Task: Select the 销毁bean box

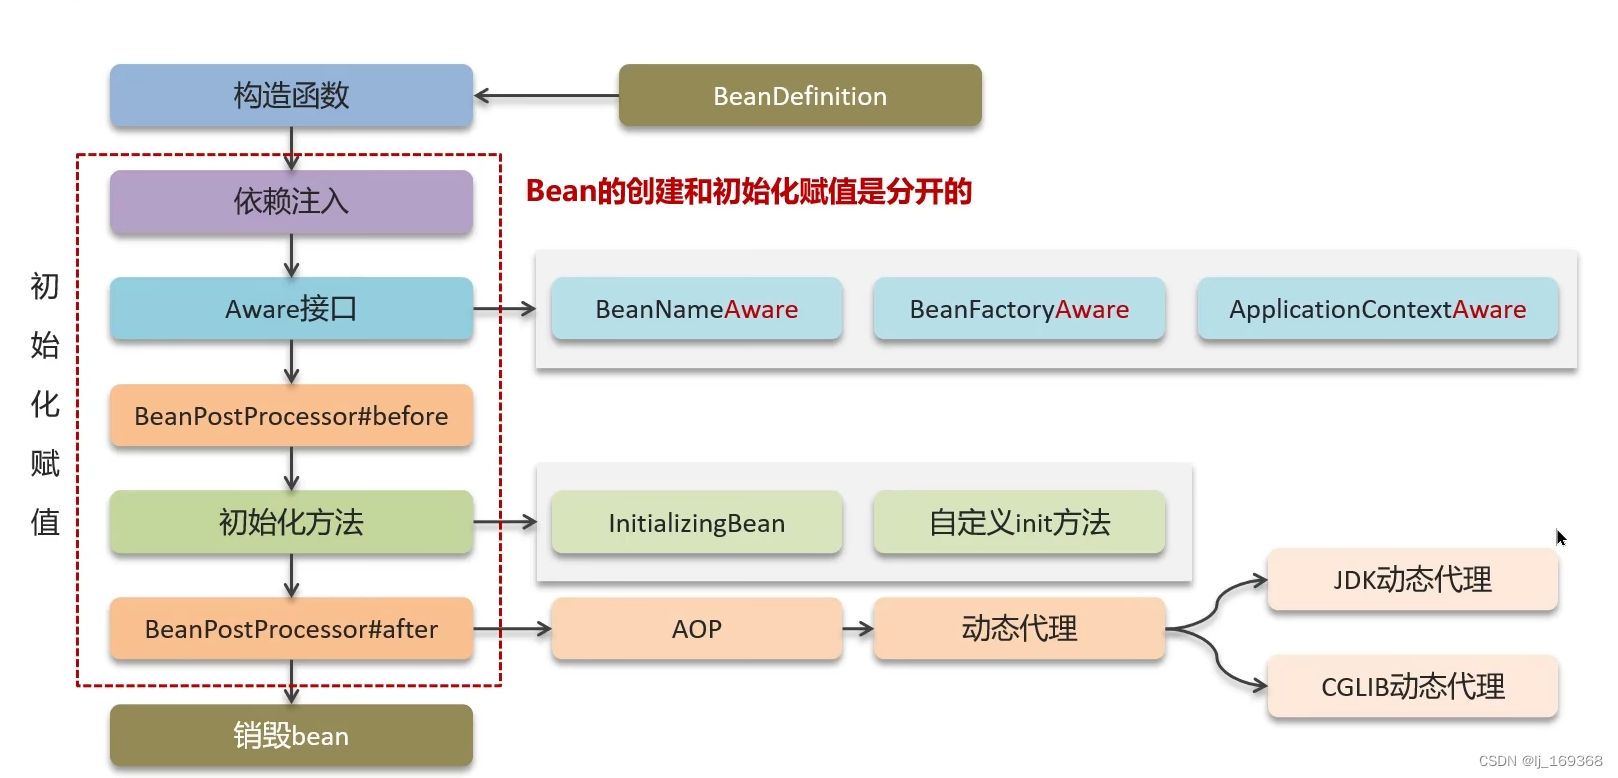Action: click(291, 736)
